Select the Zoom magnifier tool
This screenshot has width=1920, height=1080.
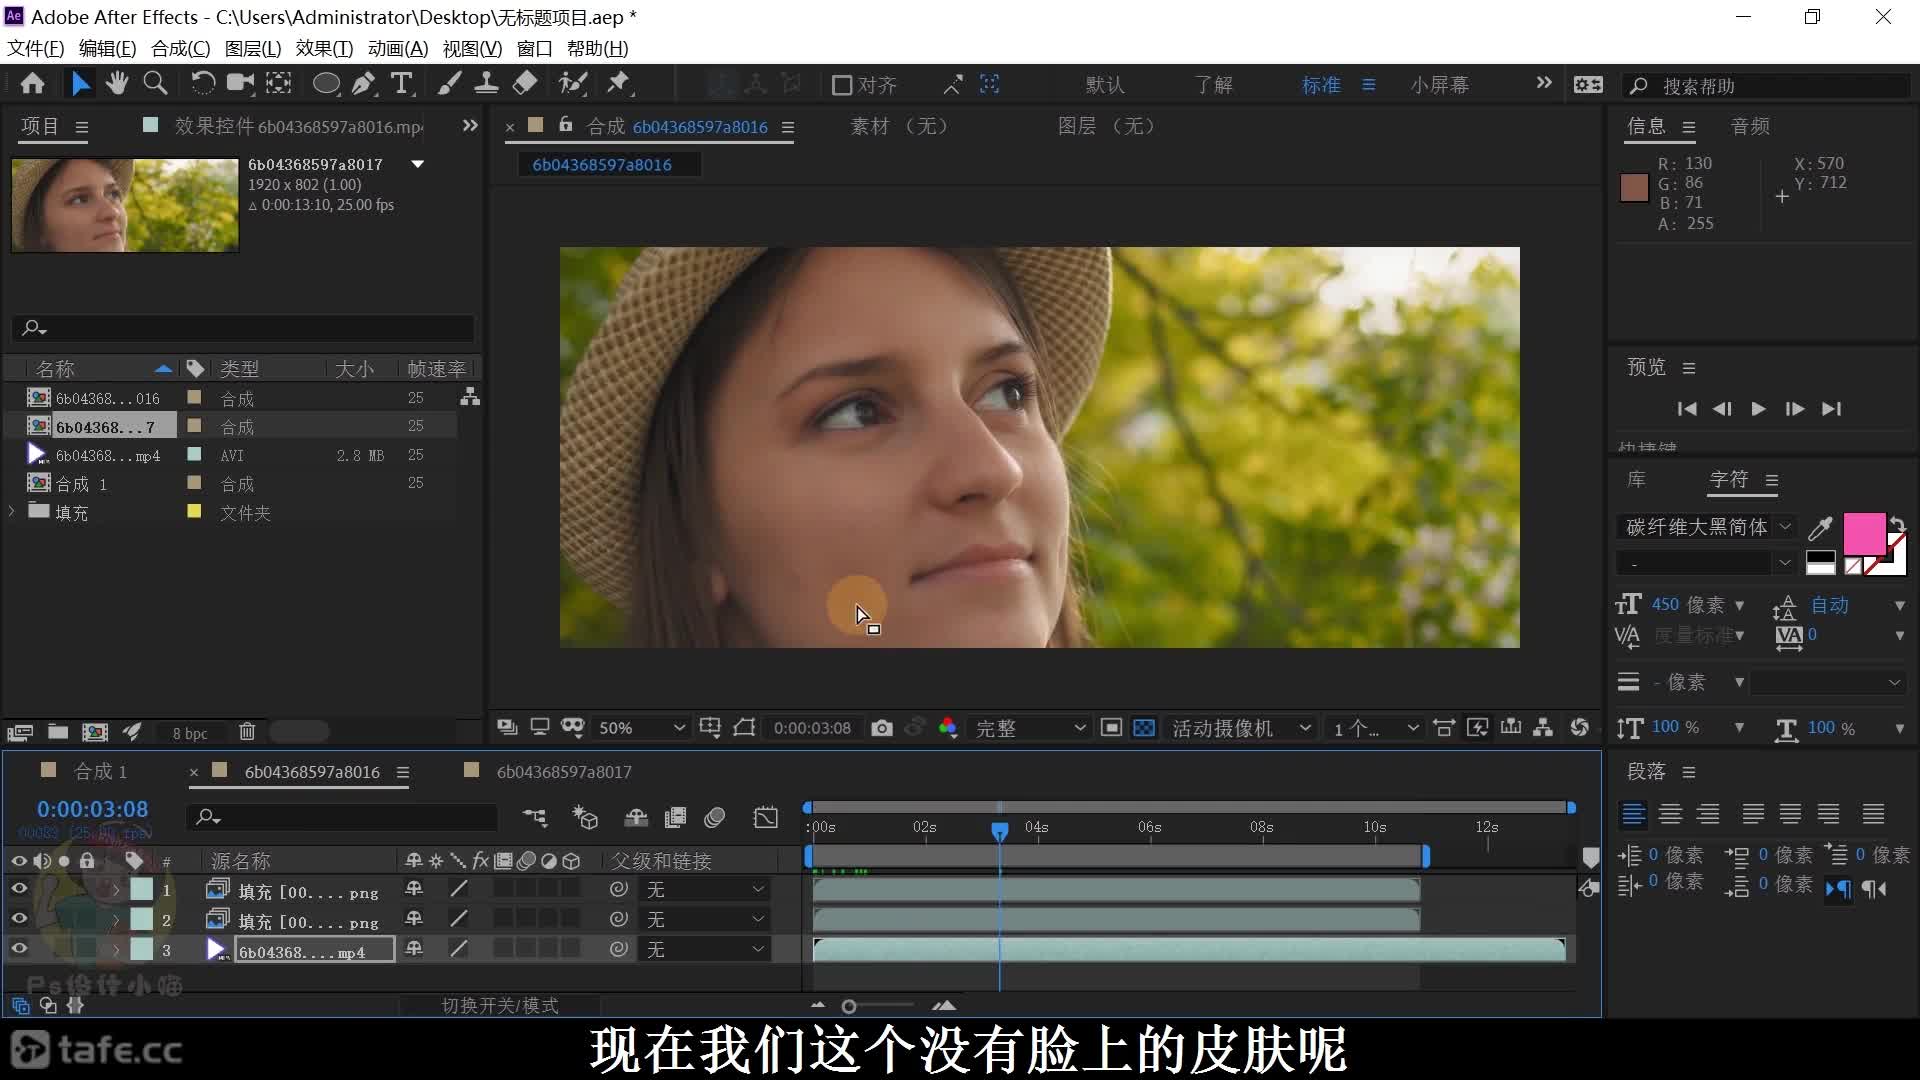click(x=155, y=84)
